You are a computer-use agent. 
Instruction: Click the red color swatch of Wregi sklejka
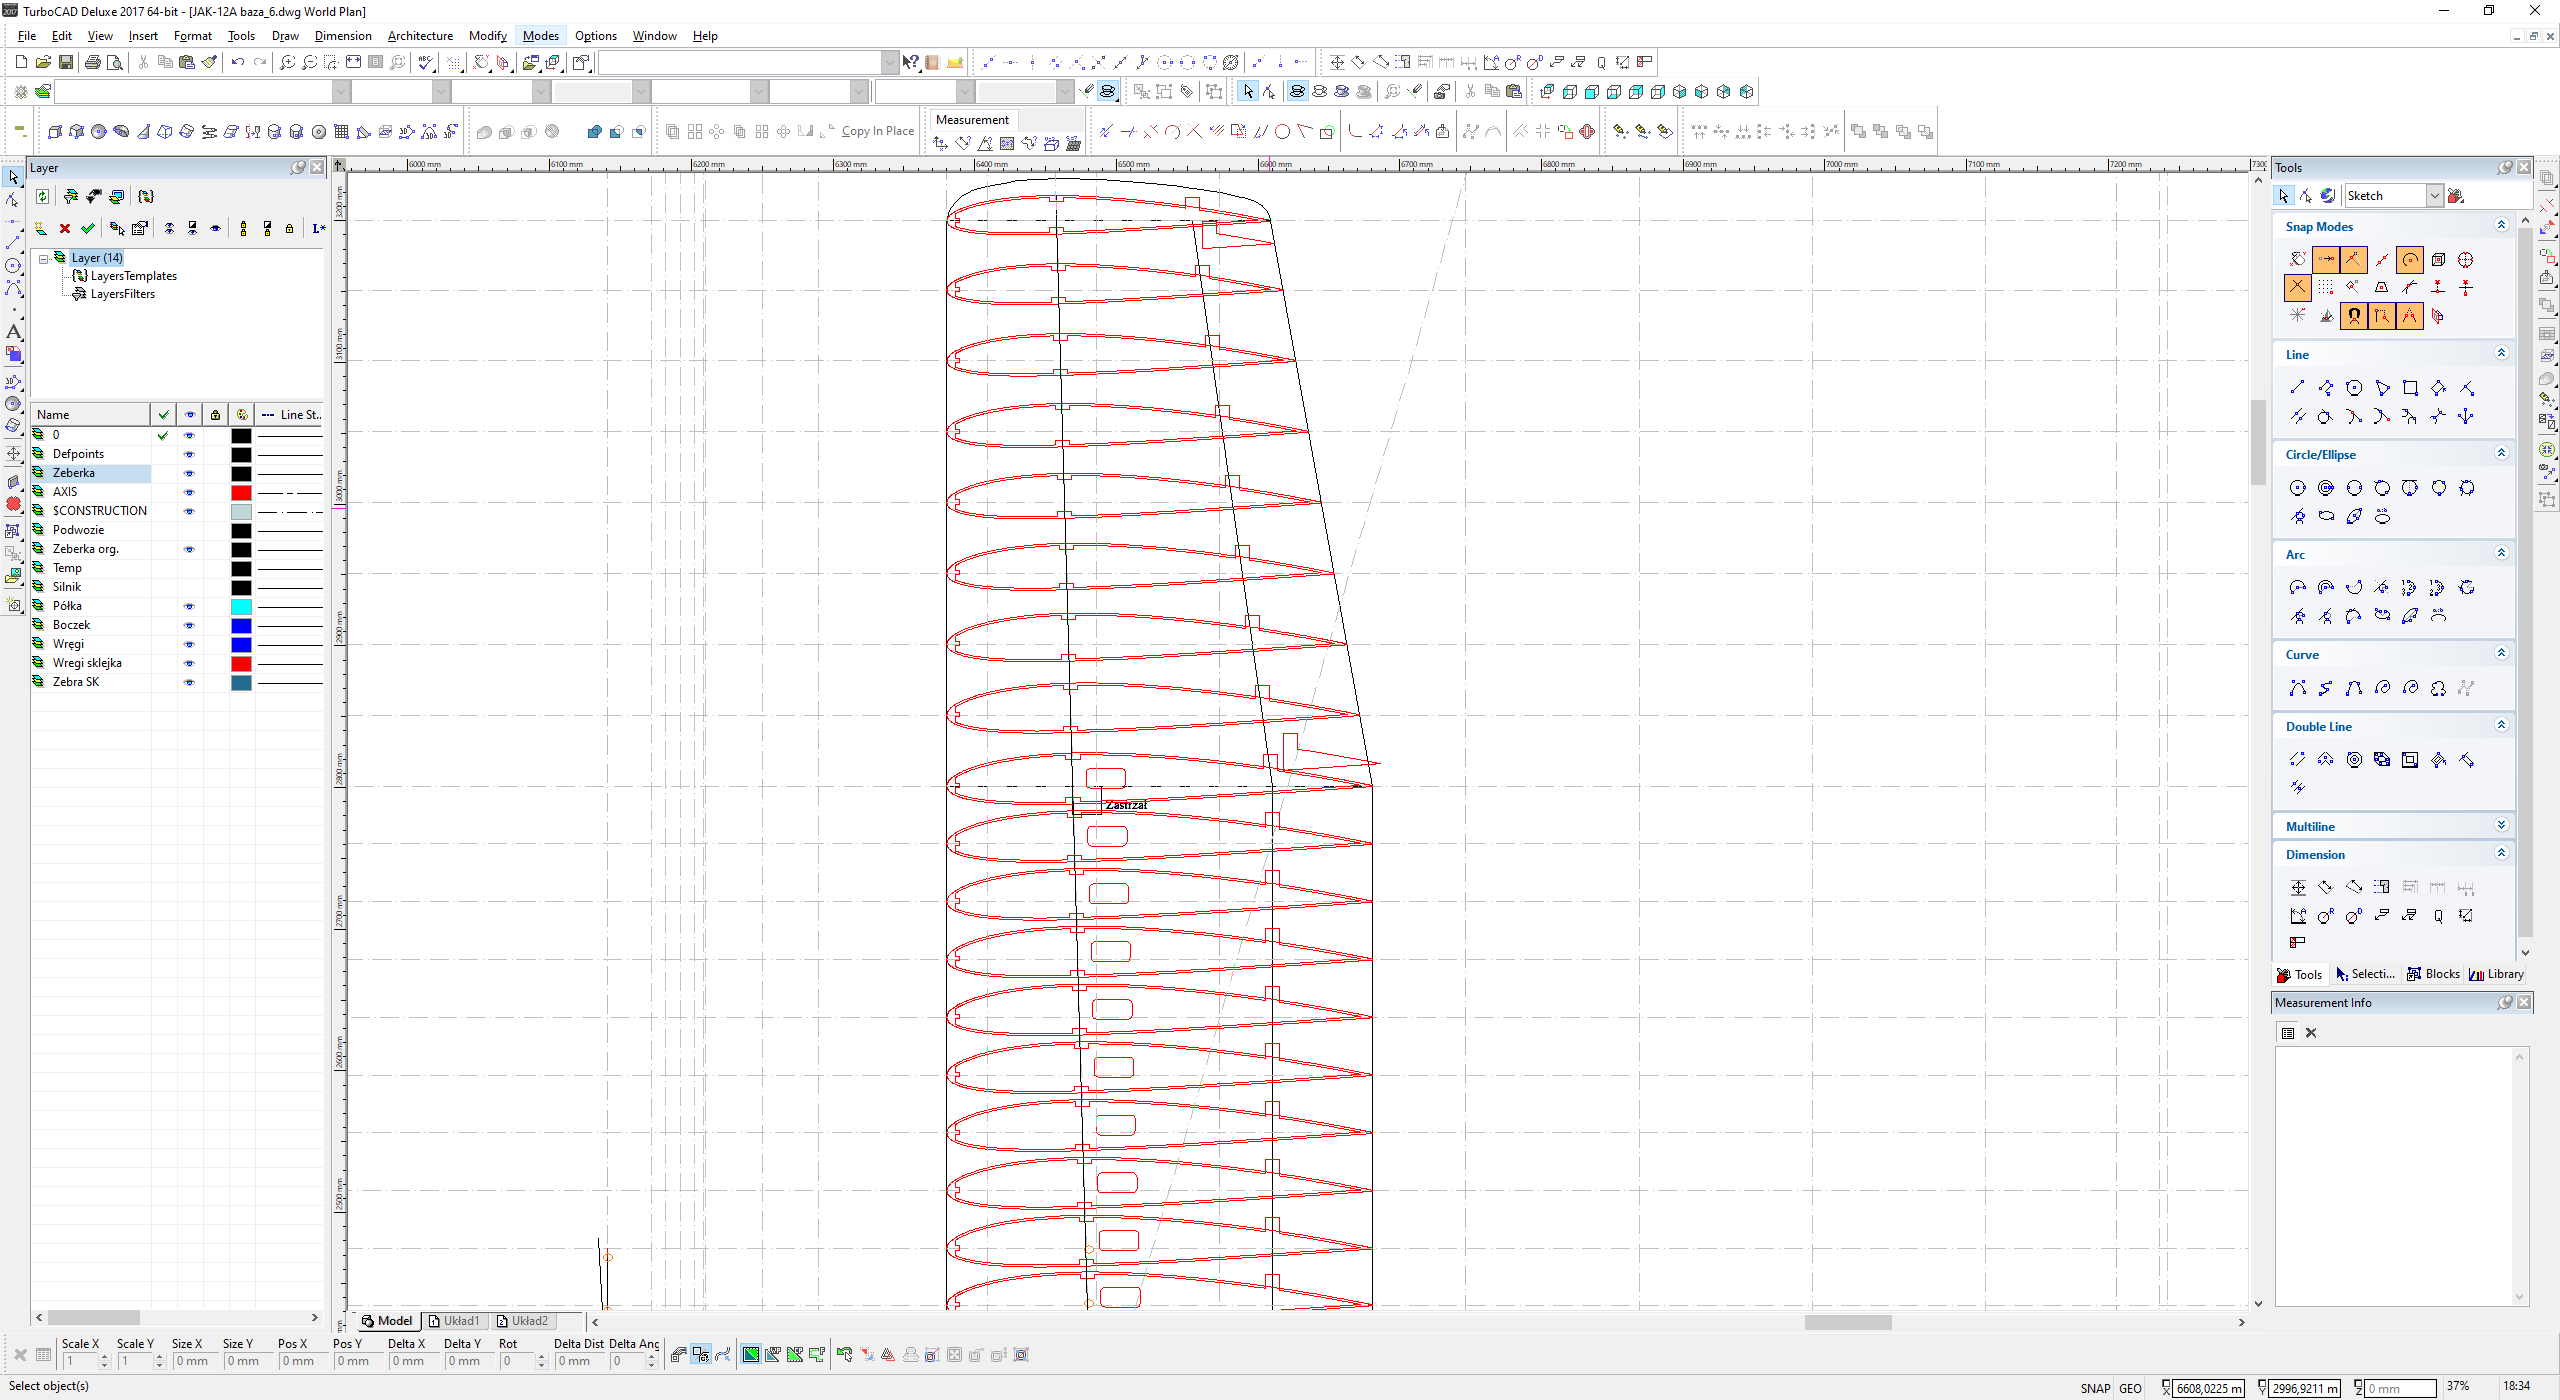(241, 664)
